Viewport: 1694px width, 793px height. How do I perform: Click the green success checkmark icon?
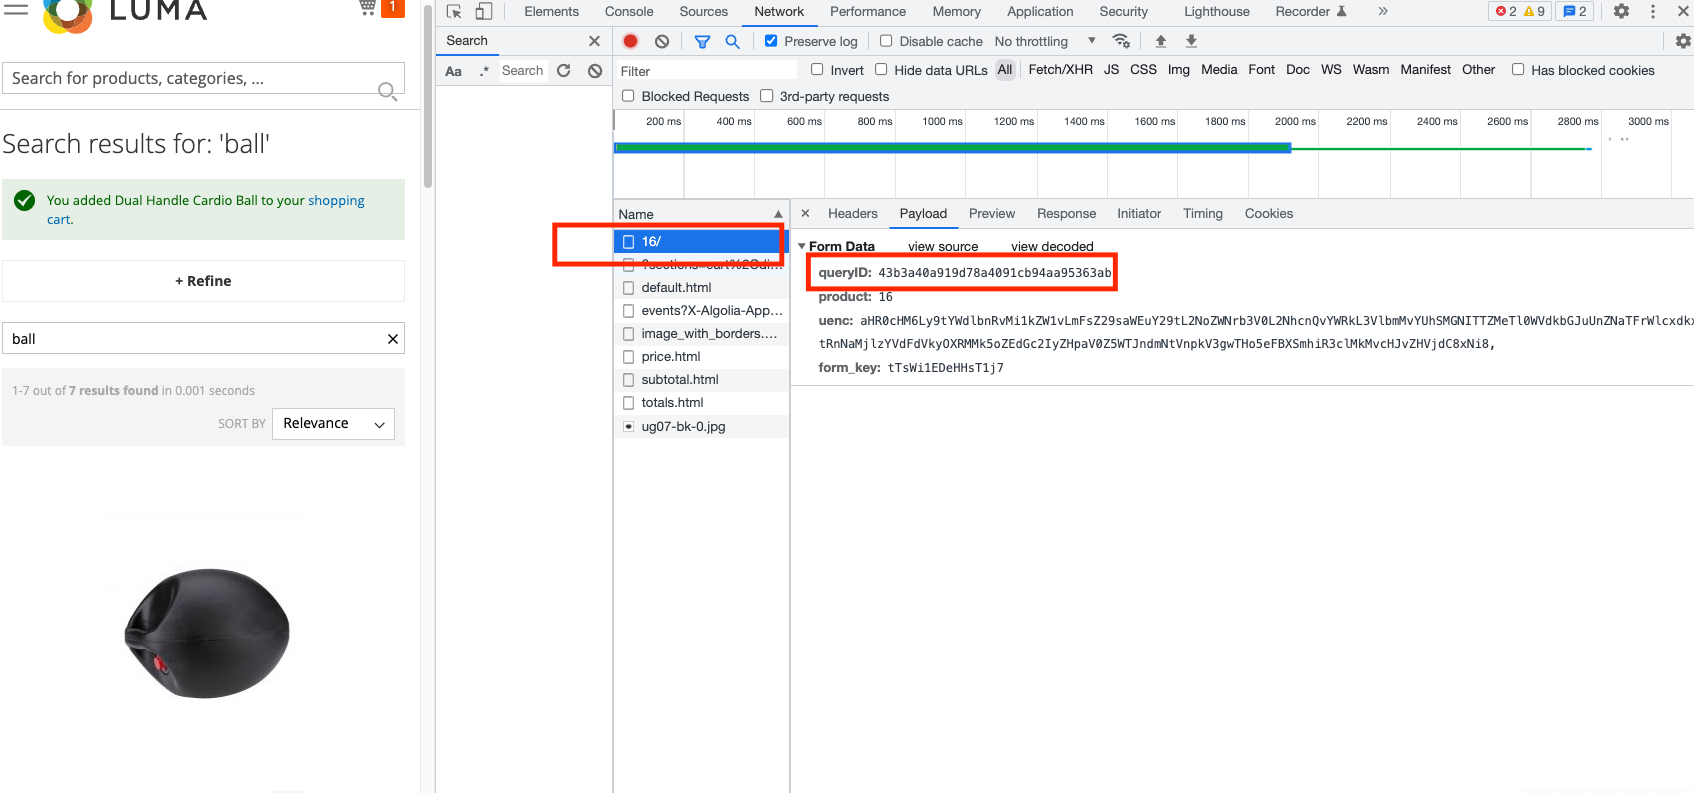pos(25,201)
